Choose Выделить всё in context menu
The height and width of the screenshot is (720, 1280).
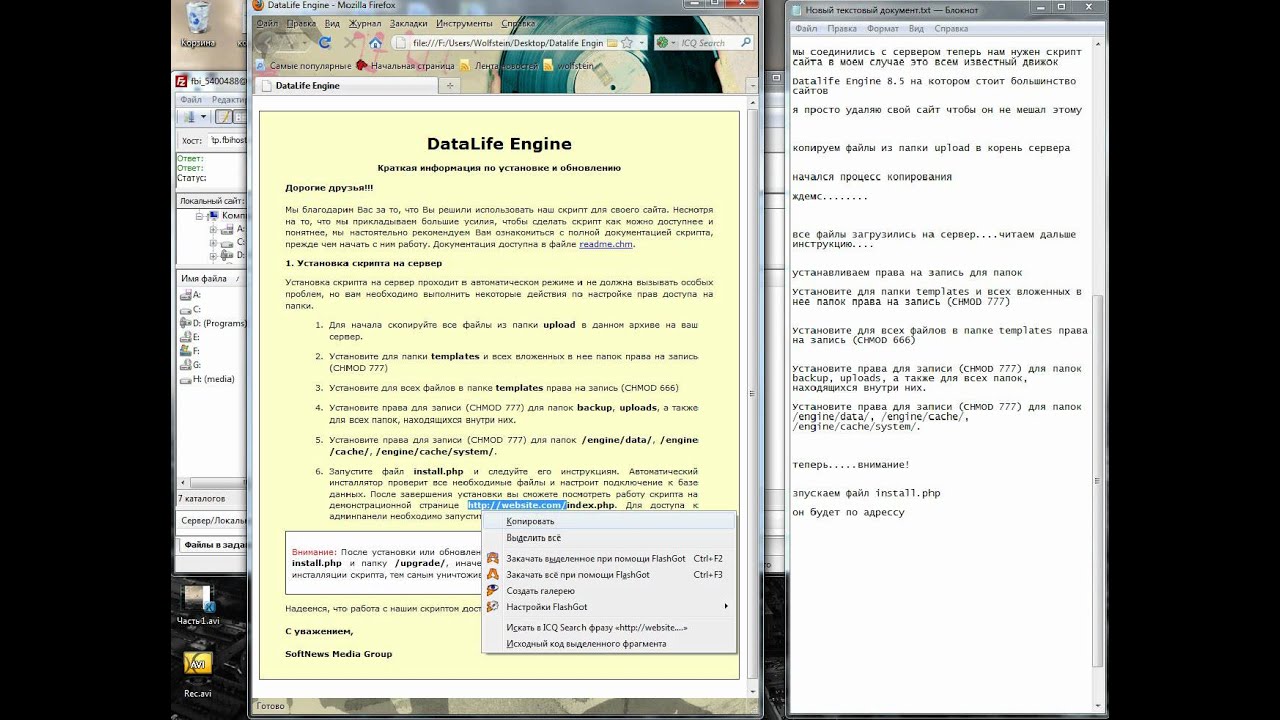609,538
